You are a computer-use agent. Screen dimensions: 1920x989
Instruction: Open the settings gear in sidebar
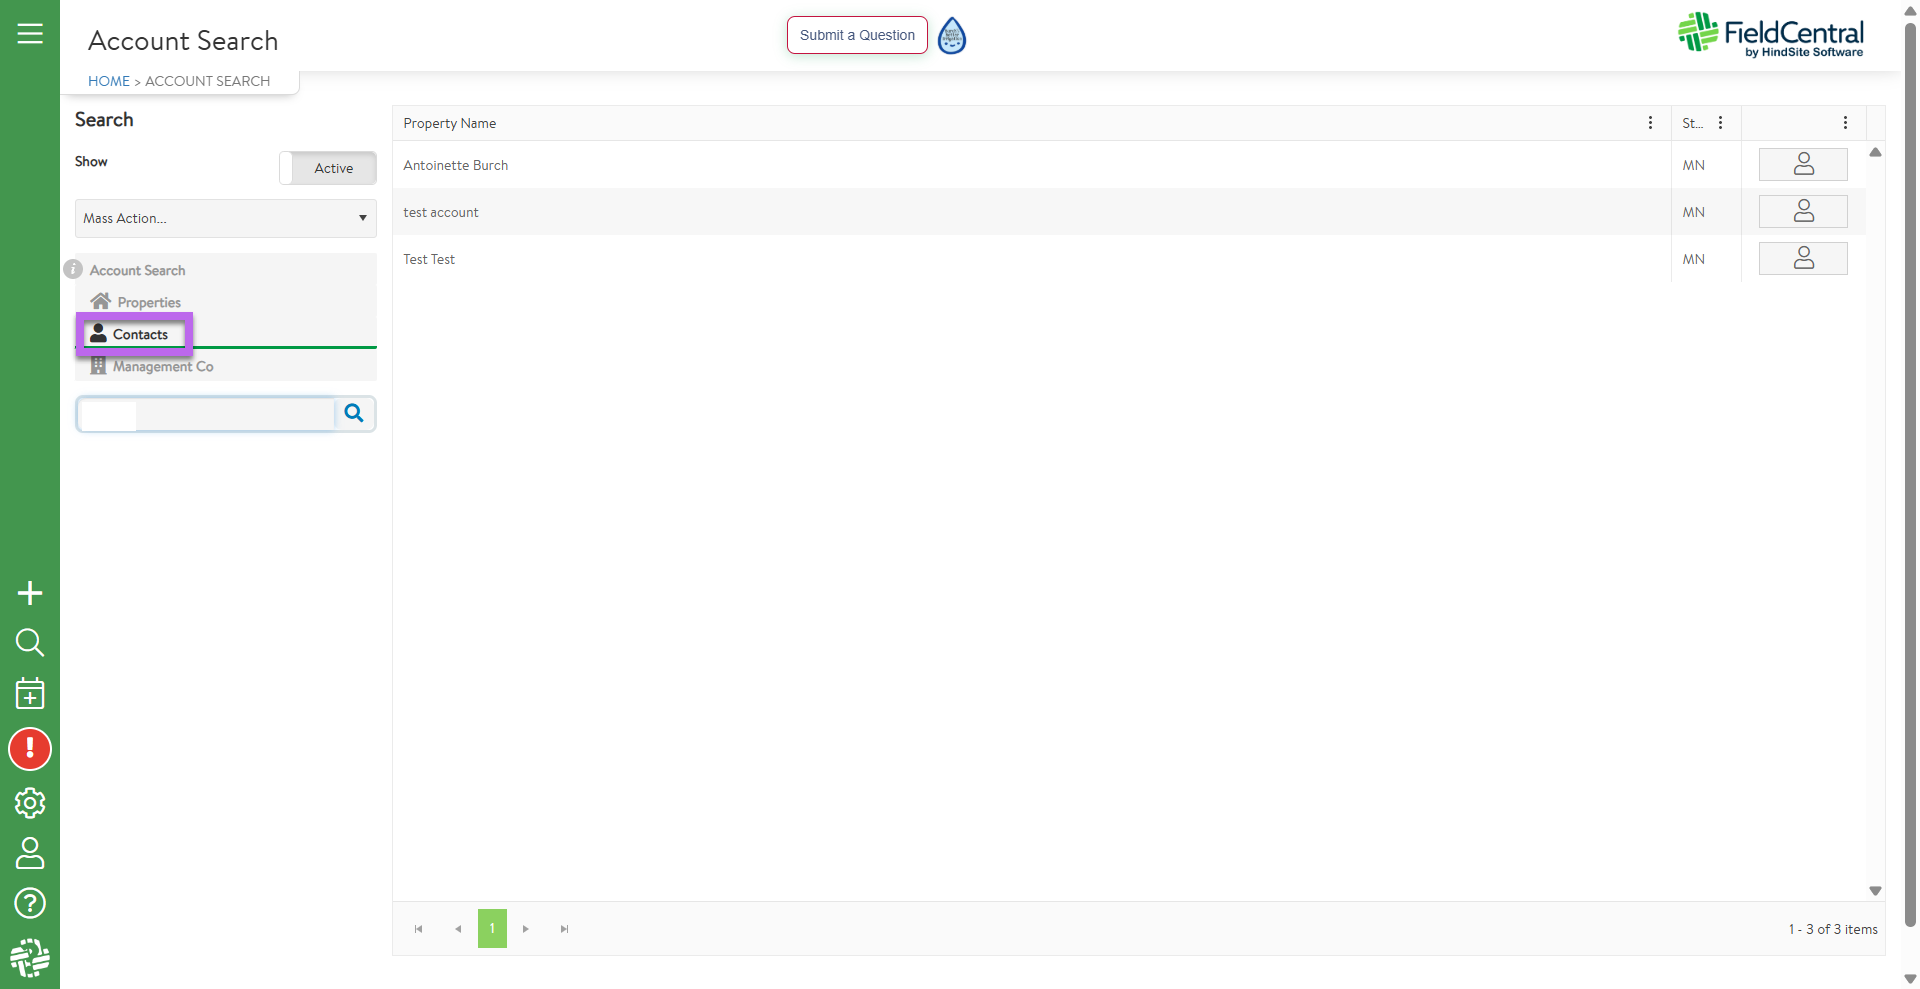(x=30, y=802)
